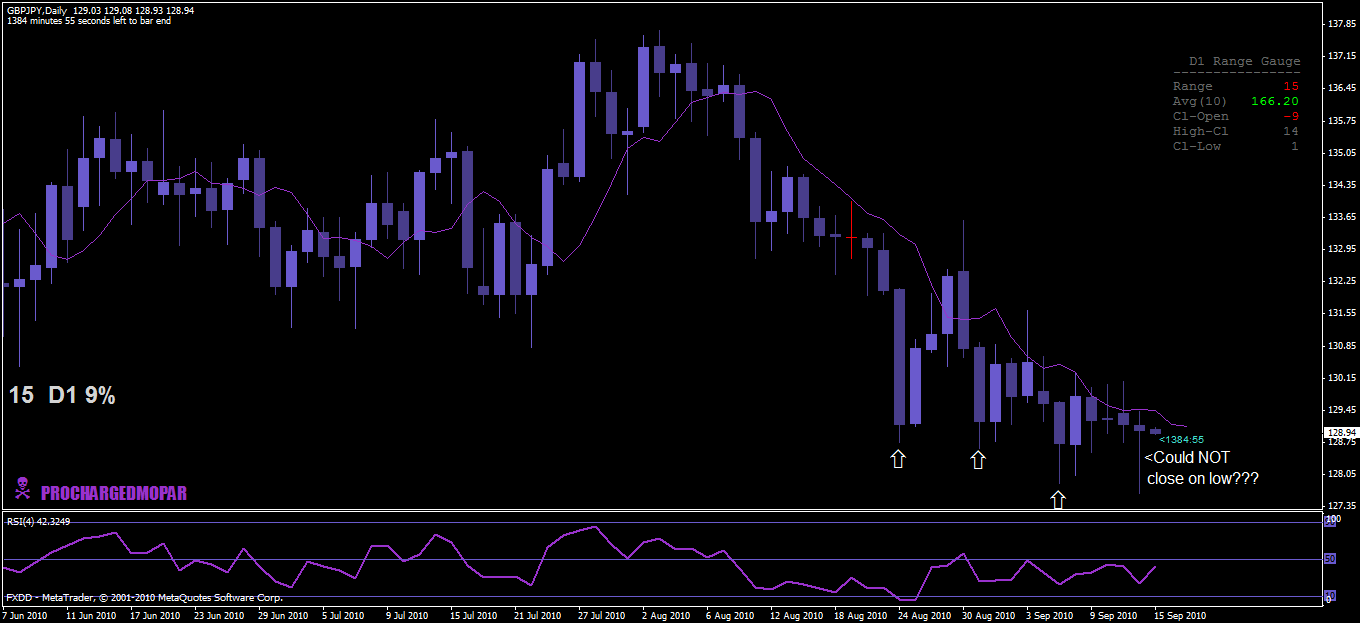Viewport: 1360px width, 623px height.
Task: Click the 11 Jun 2010 date label
Action: pos(90,616)
